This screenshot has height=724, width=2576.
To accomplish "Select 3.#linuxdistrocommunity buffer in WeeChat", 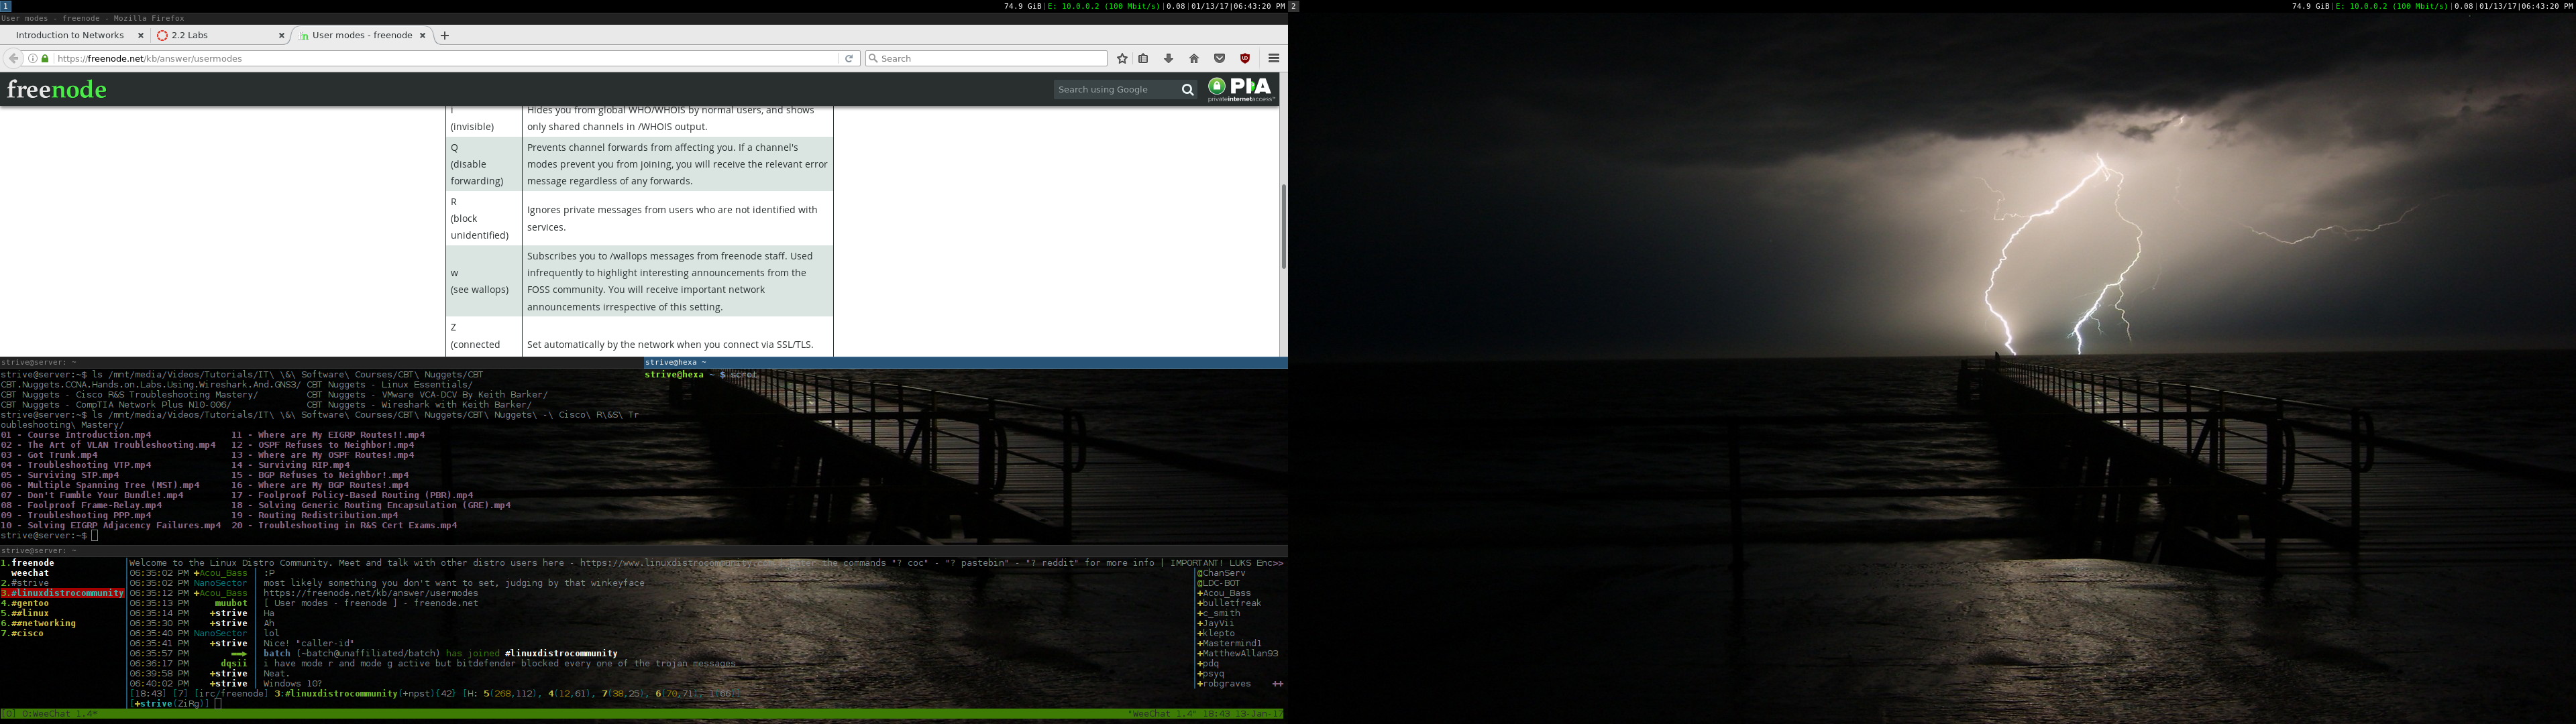I will 62,593.
